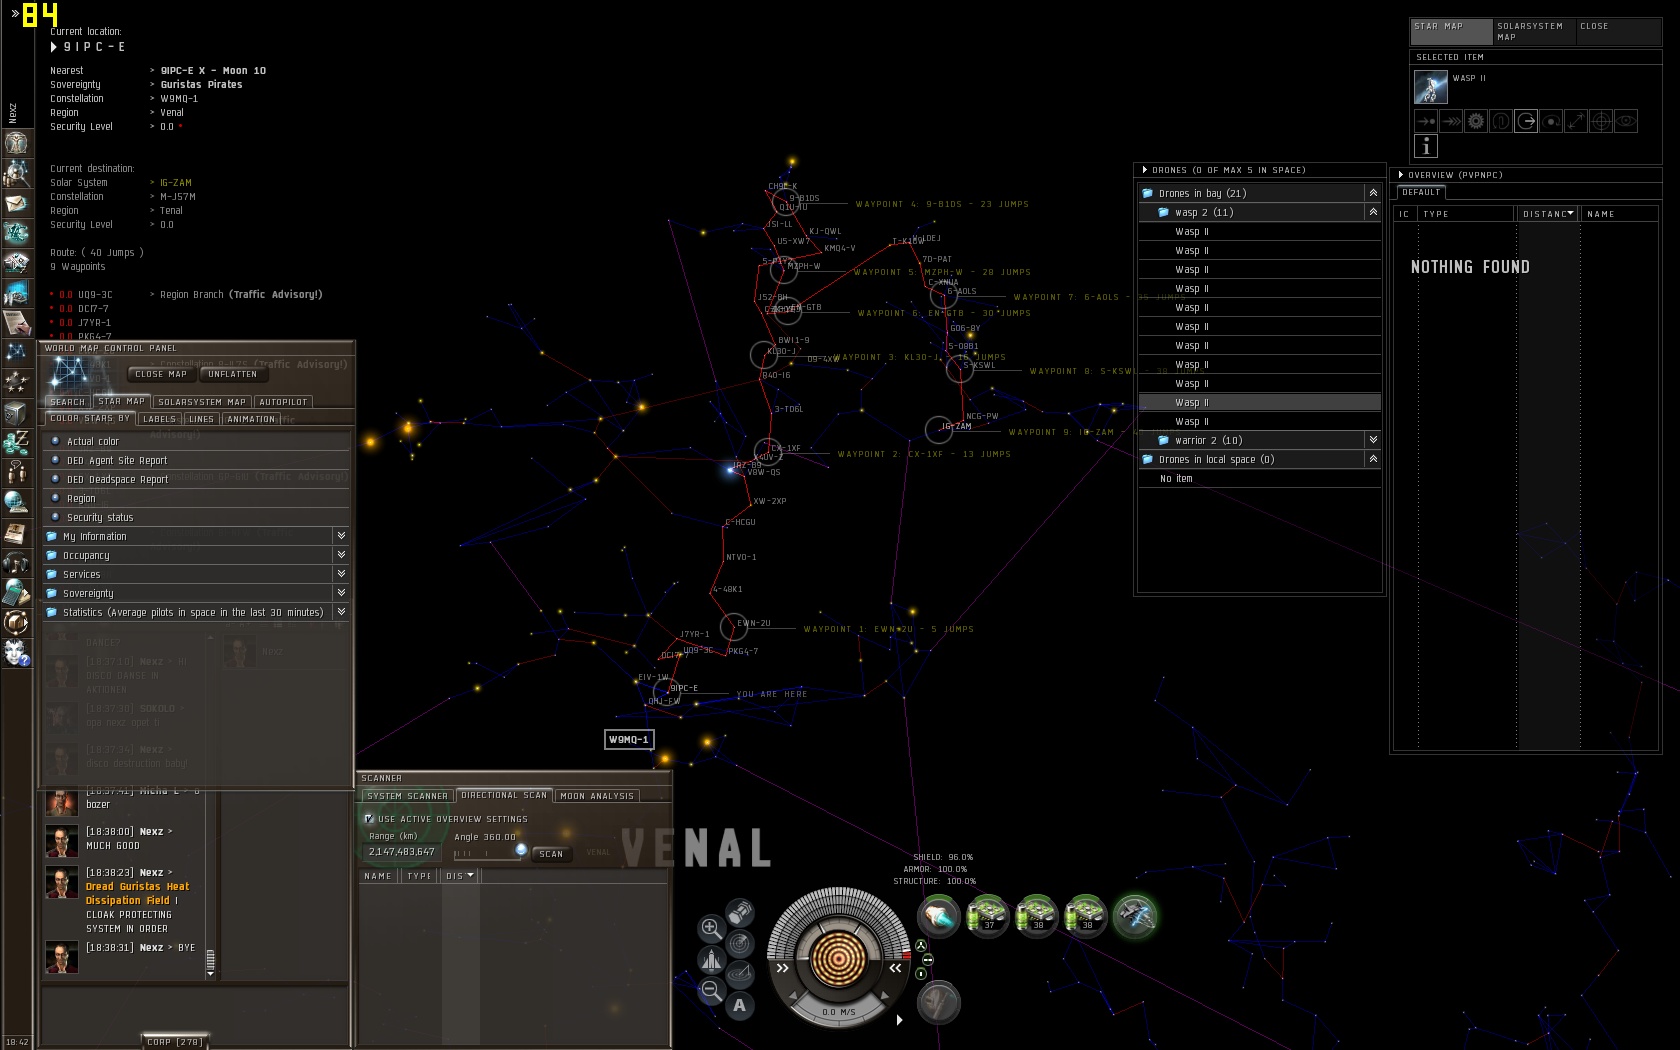Viewport: 1680px width, 1050px height.
Task: Open the scanner radar icon on the HUD
Action: pyautogui.click(x=740, y=943)
